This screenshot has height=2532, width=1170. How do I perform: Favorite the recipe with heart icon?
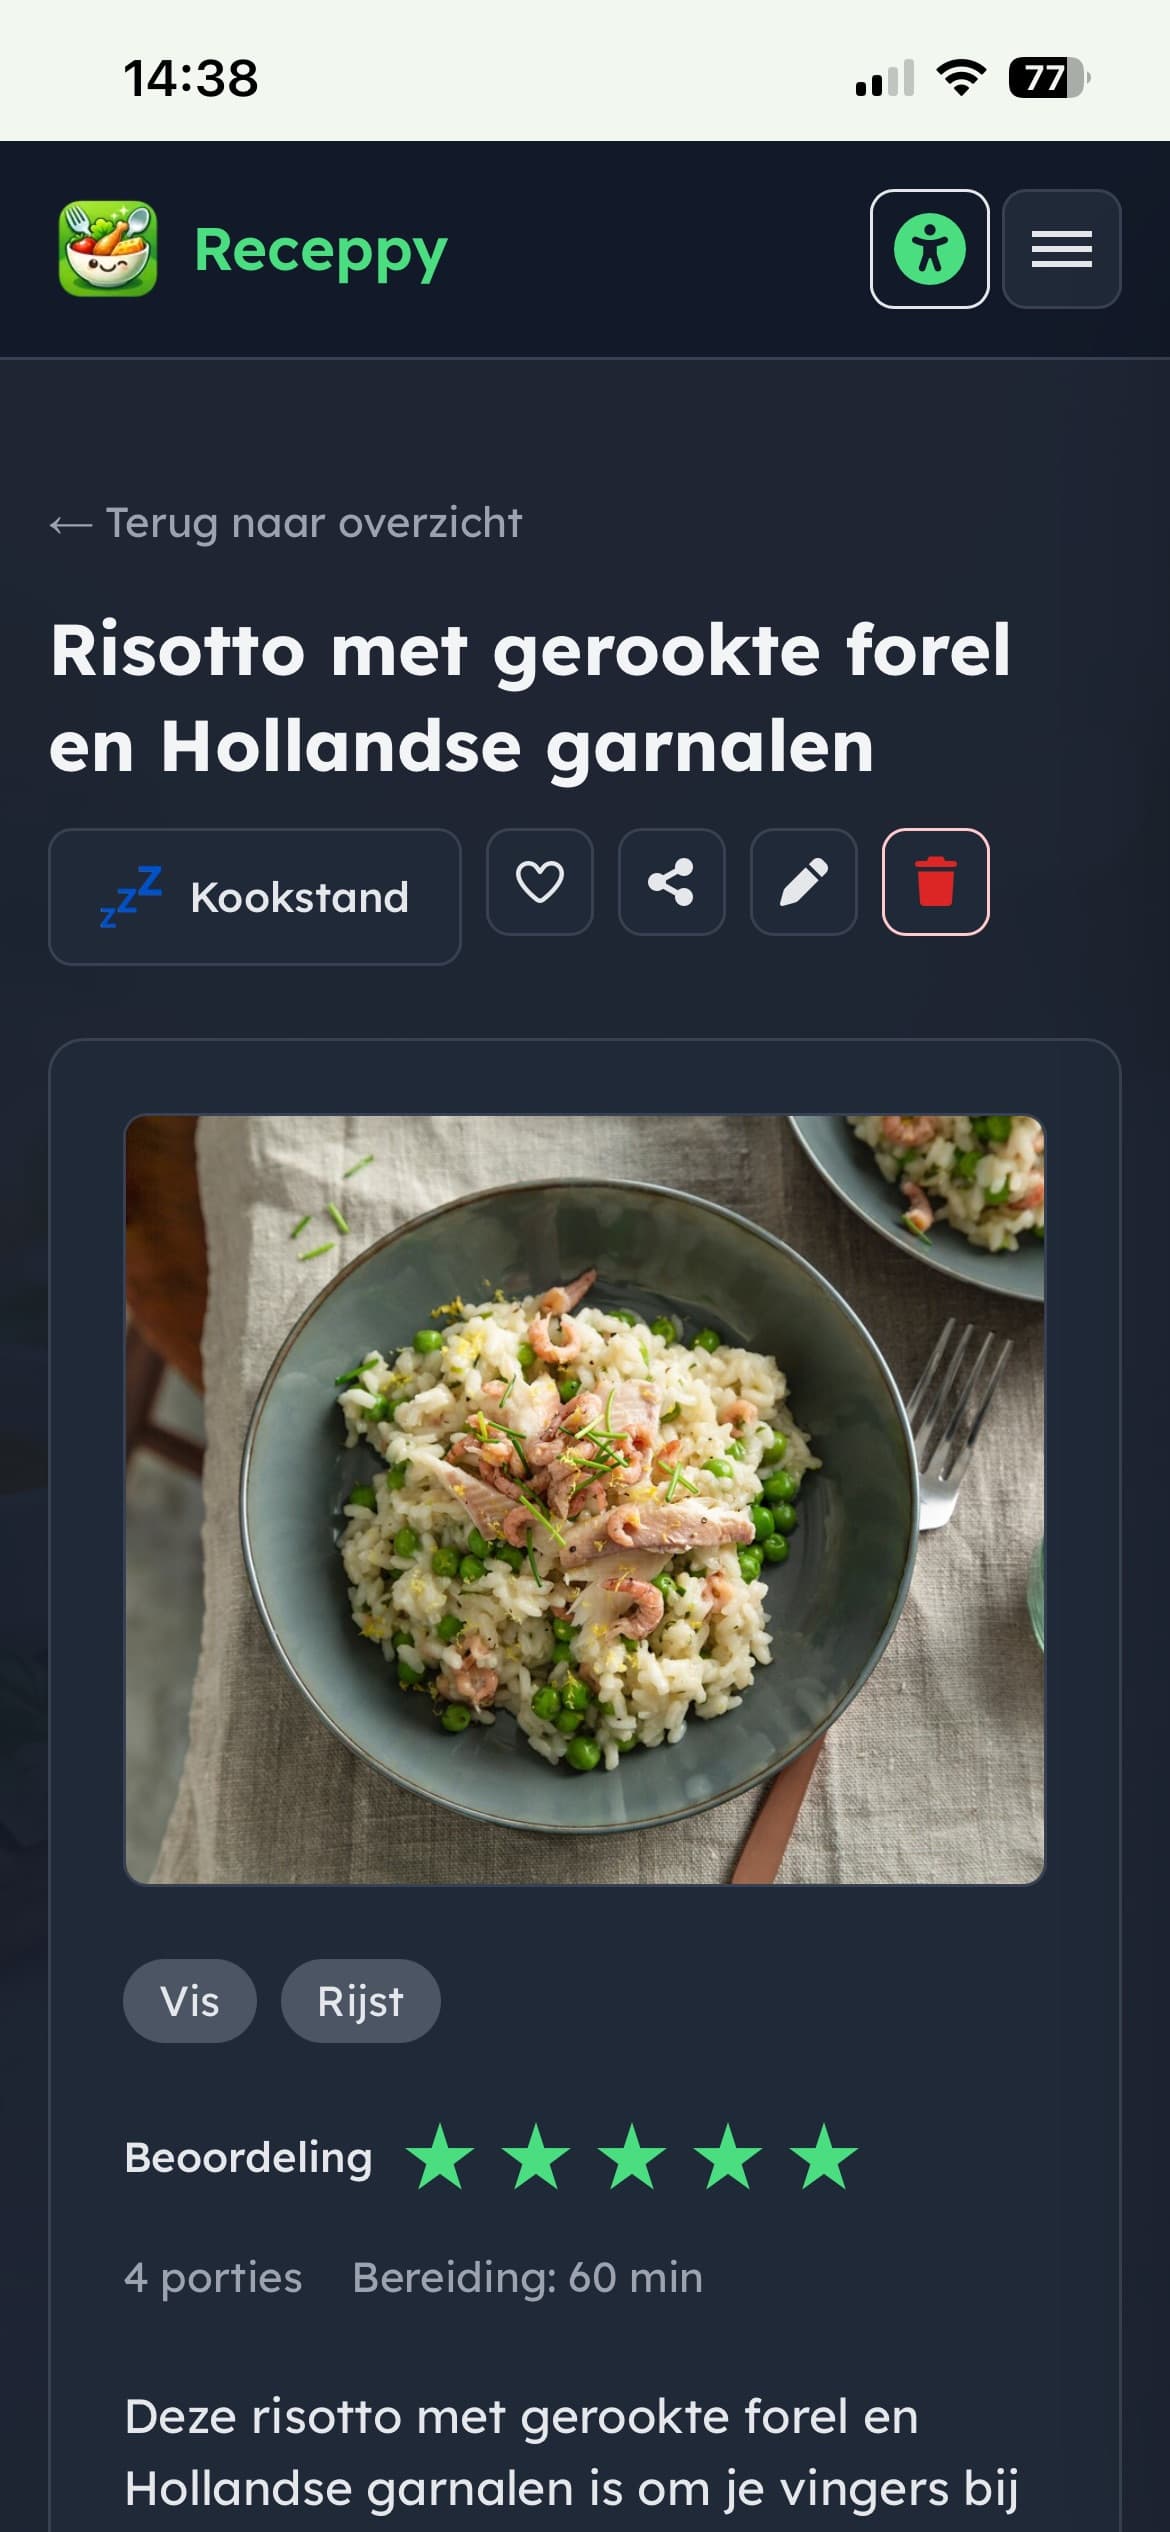coord(540,882)
